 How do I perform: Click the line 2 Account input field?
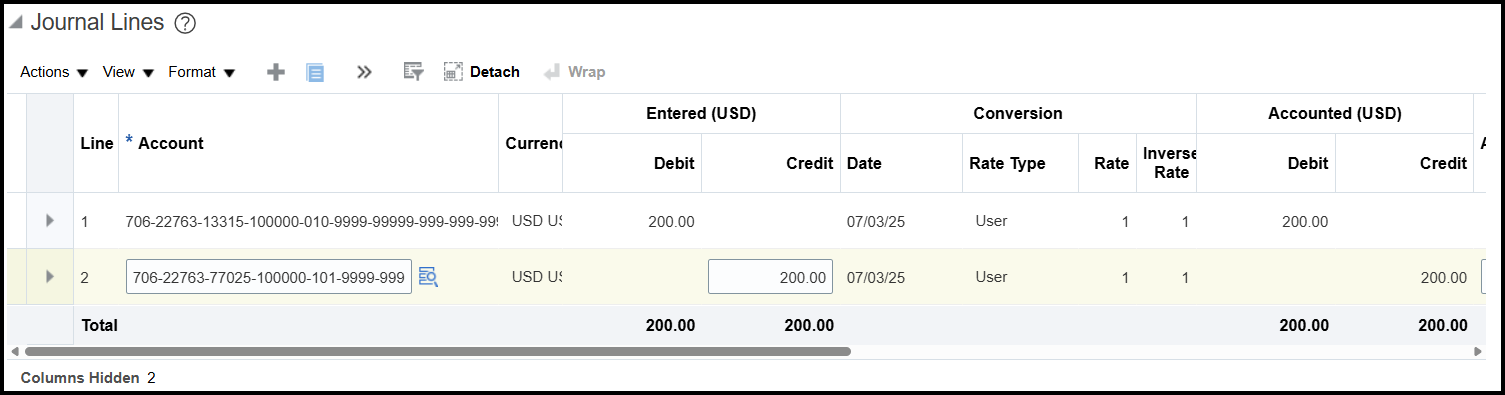[x=269, y=277]
